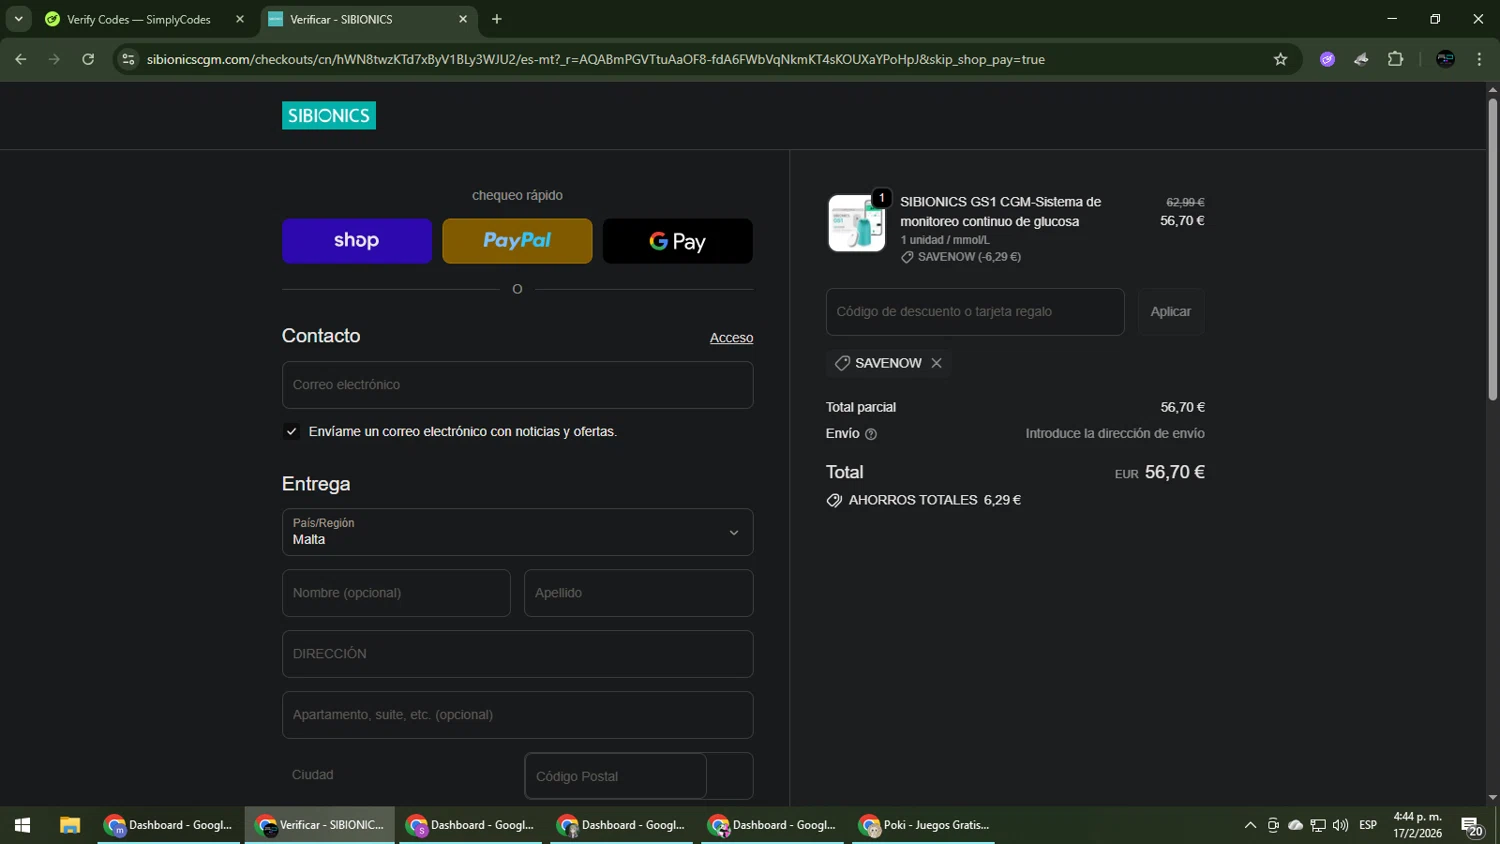Image resolution: width=1500 pixels, height=844 pixels.
Task: Open the network icon in tray
Action: 1318,825
